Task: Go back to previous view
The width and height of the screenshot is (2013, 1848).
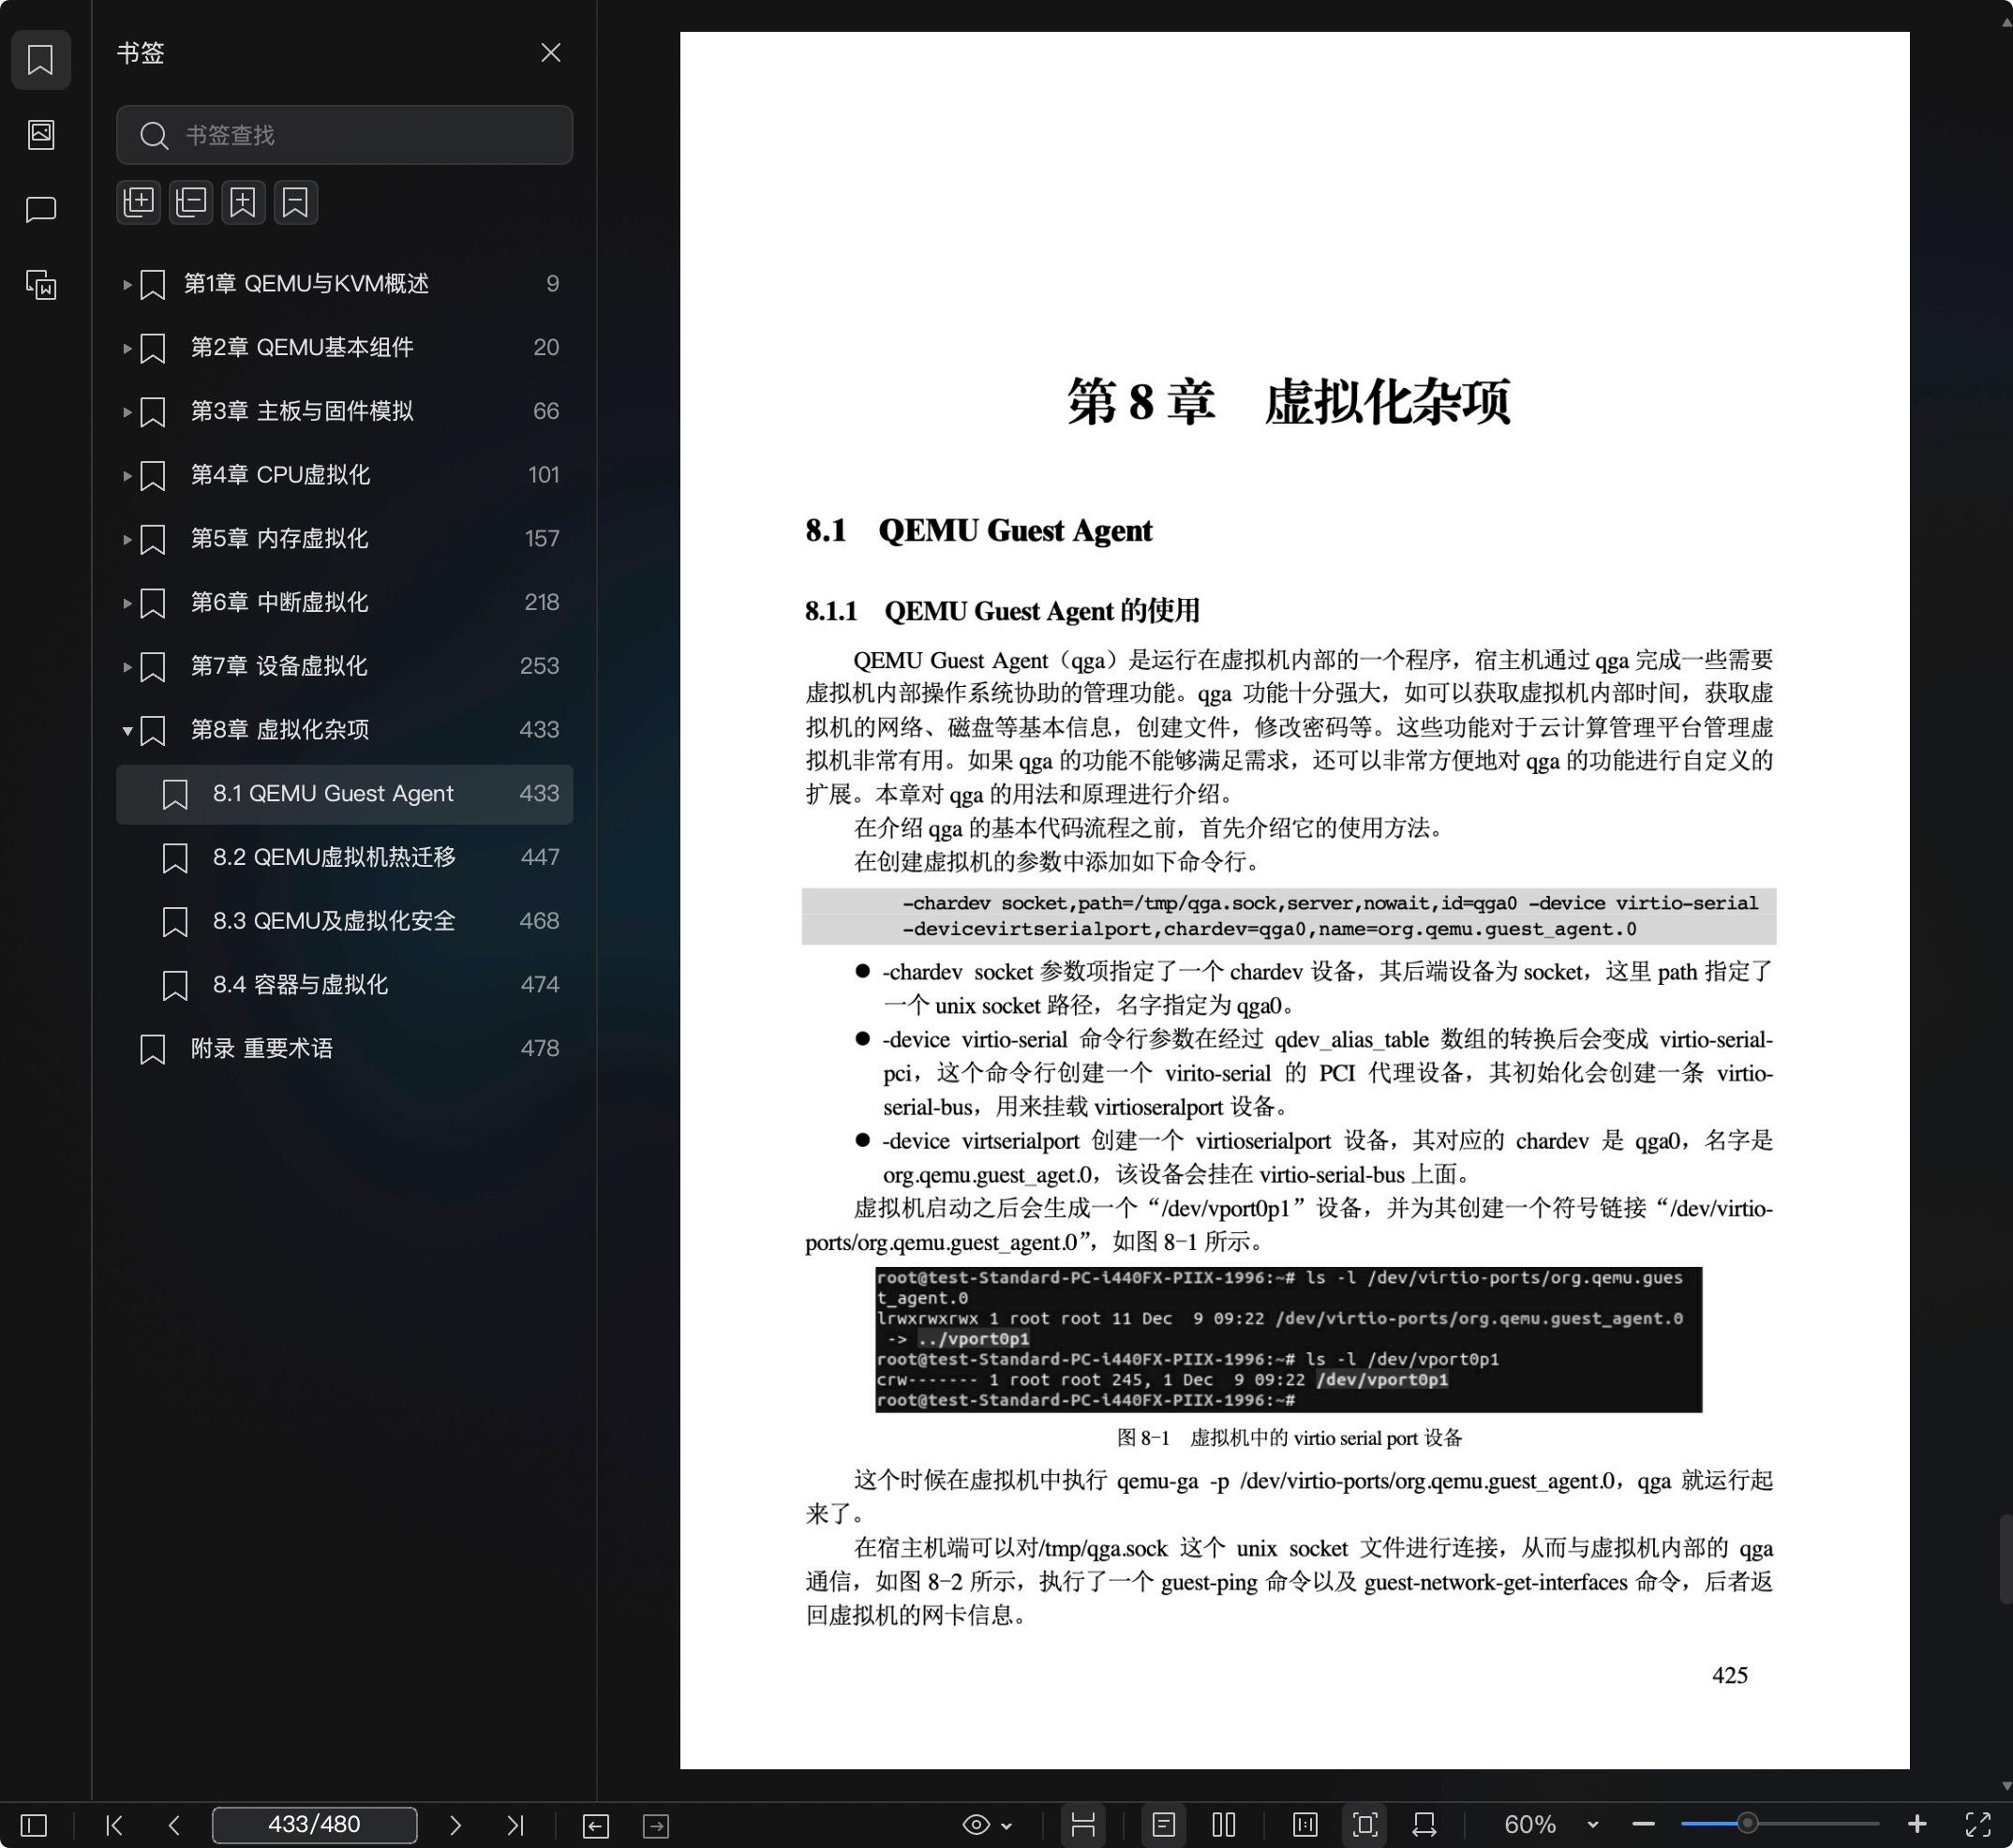Action: (595, 1826)
